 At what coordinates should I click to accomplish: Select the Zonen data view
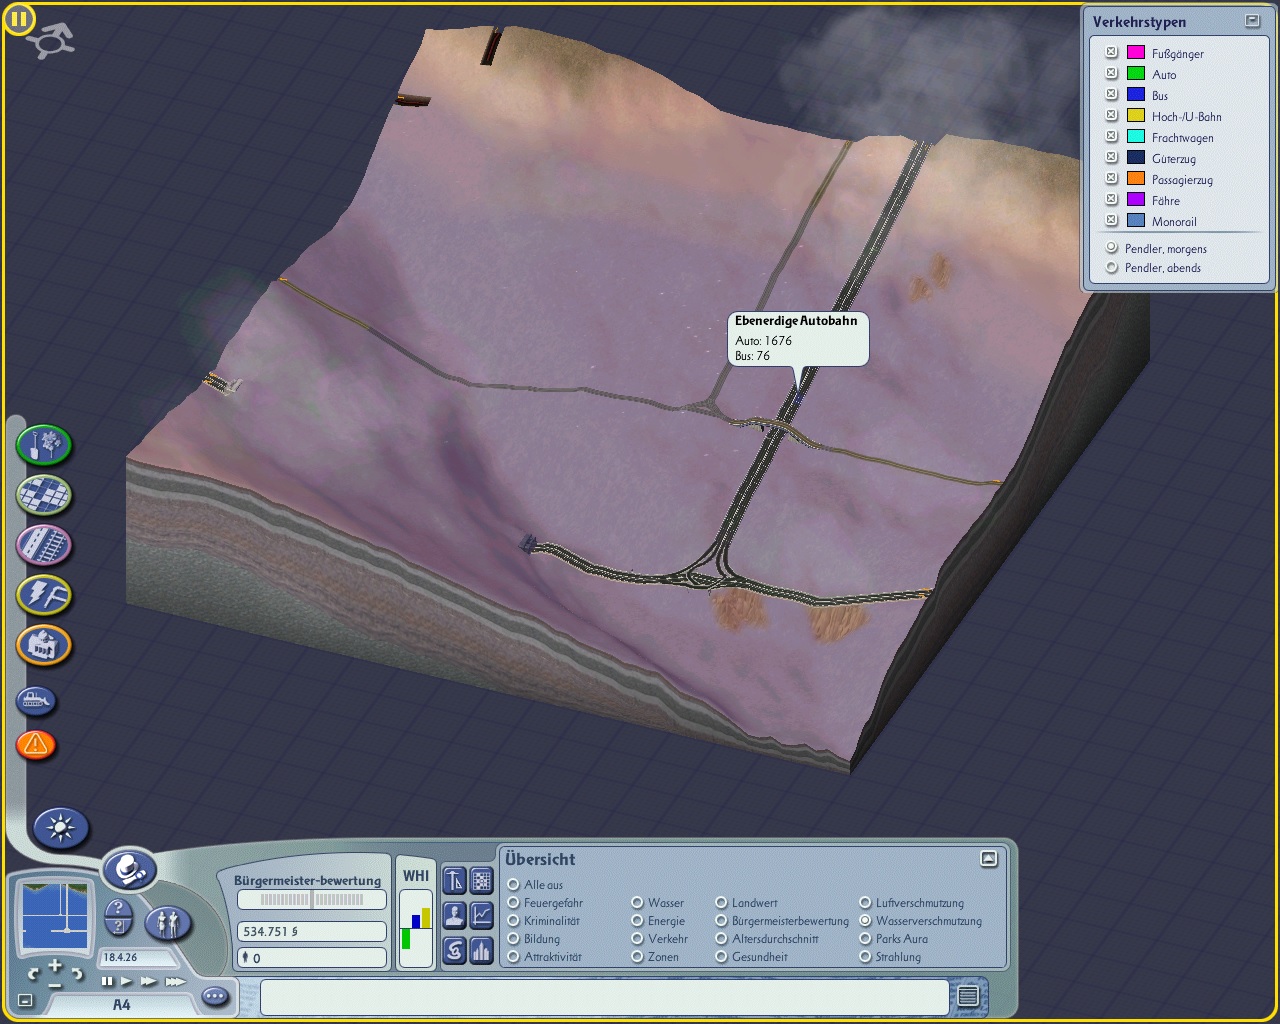pyautogui.click(x=637, y=956)
